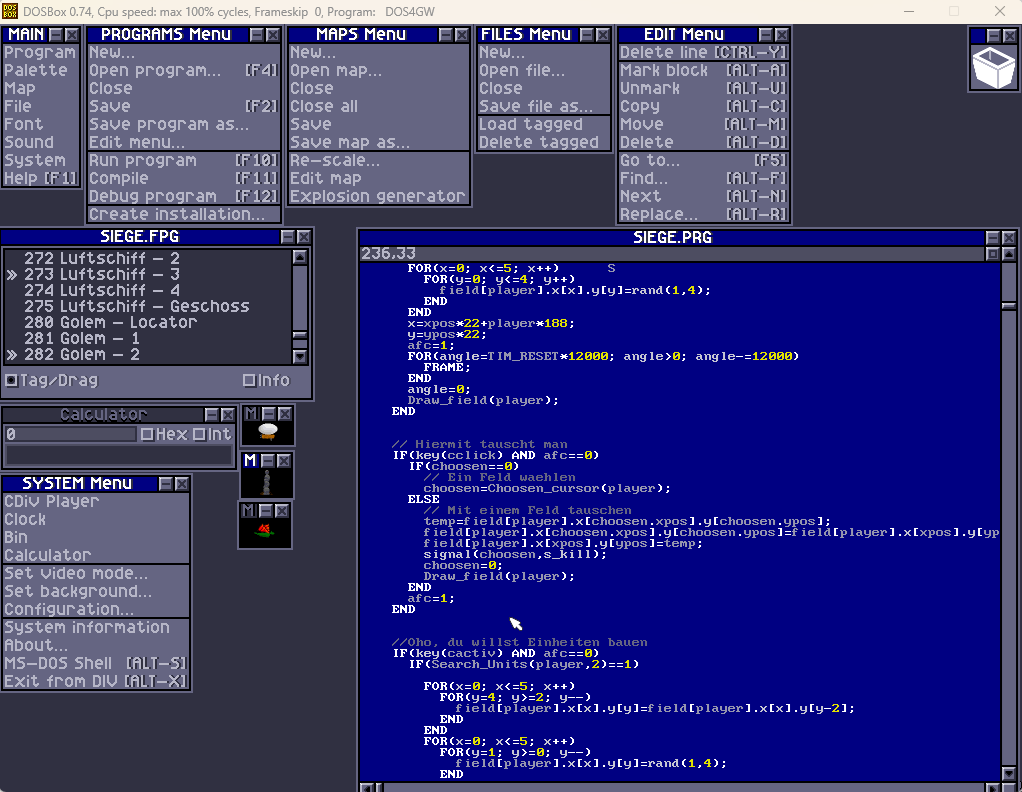
Task: Minimize the FILES Menu window
Action: pyautogui.click(x=587, y=35)
